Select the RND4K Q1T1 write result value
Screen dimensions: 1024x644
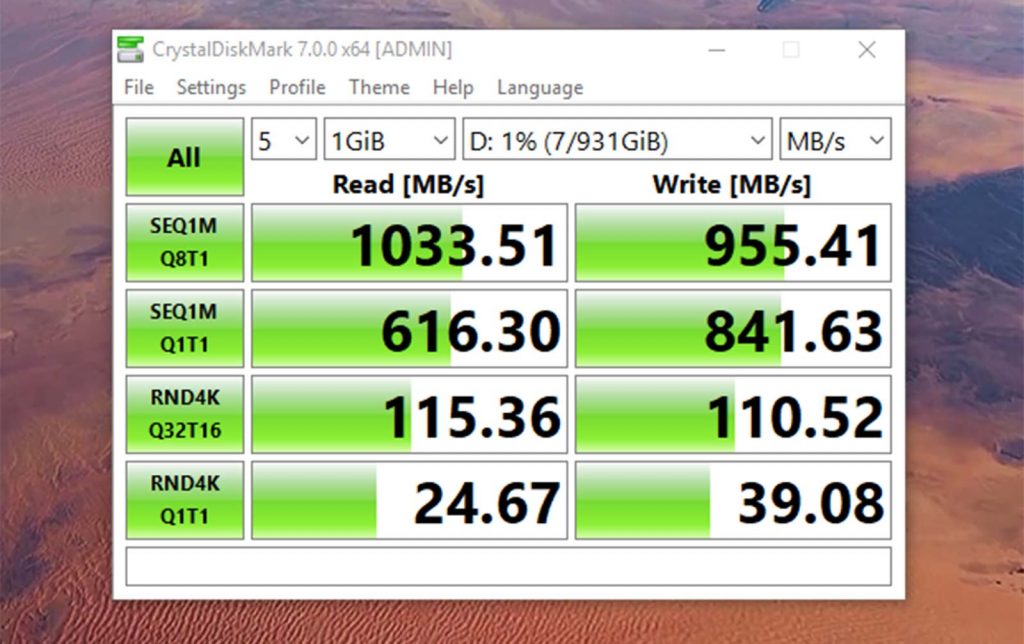coord(733,499)
